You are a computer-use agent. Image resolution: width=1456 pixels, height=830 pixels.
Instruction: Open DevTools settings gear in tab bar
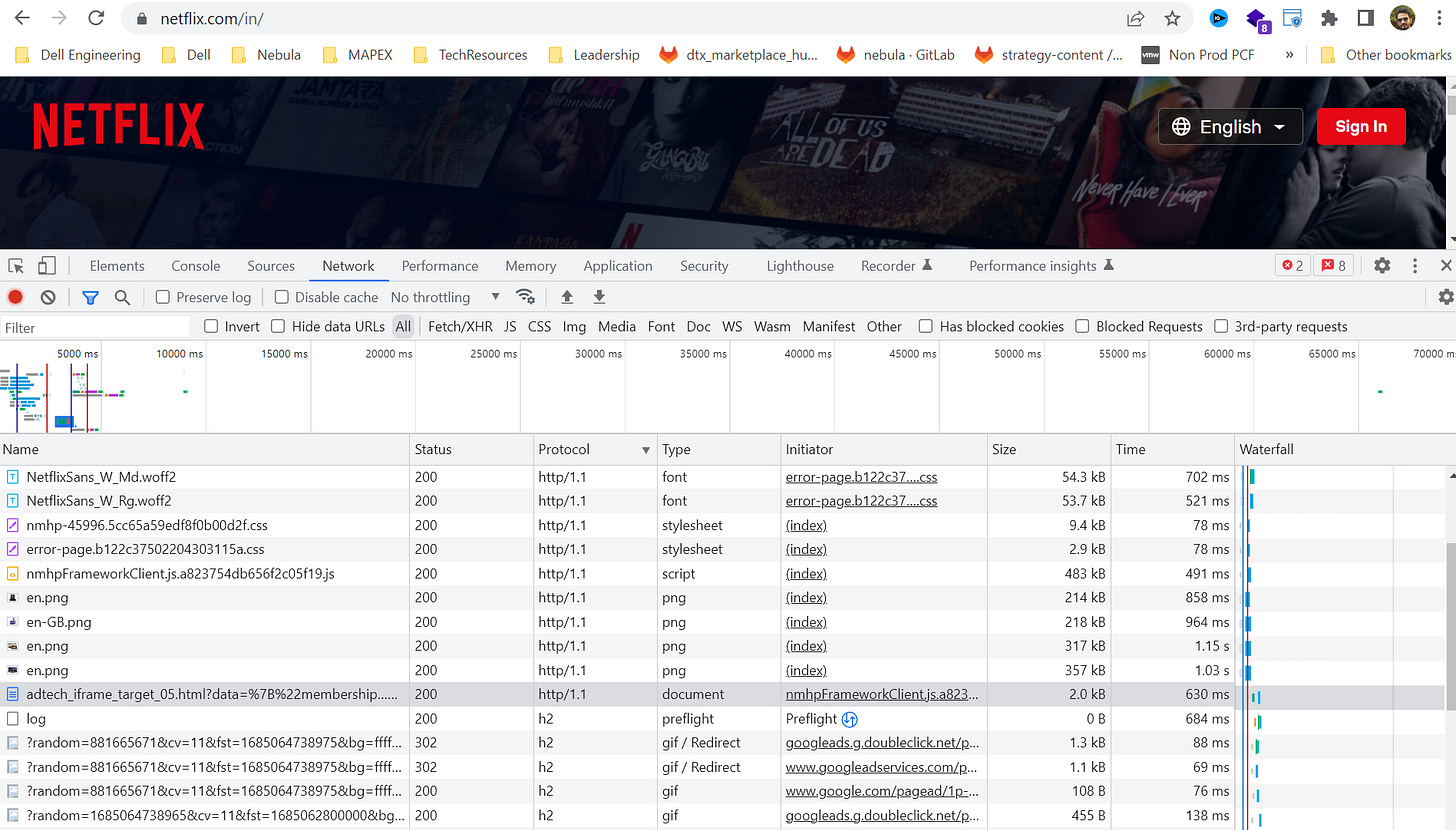click(1382, 266)
